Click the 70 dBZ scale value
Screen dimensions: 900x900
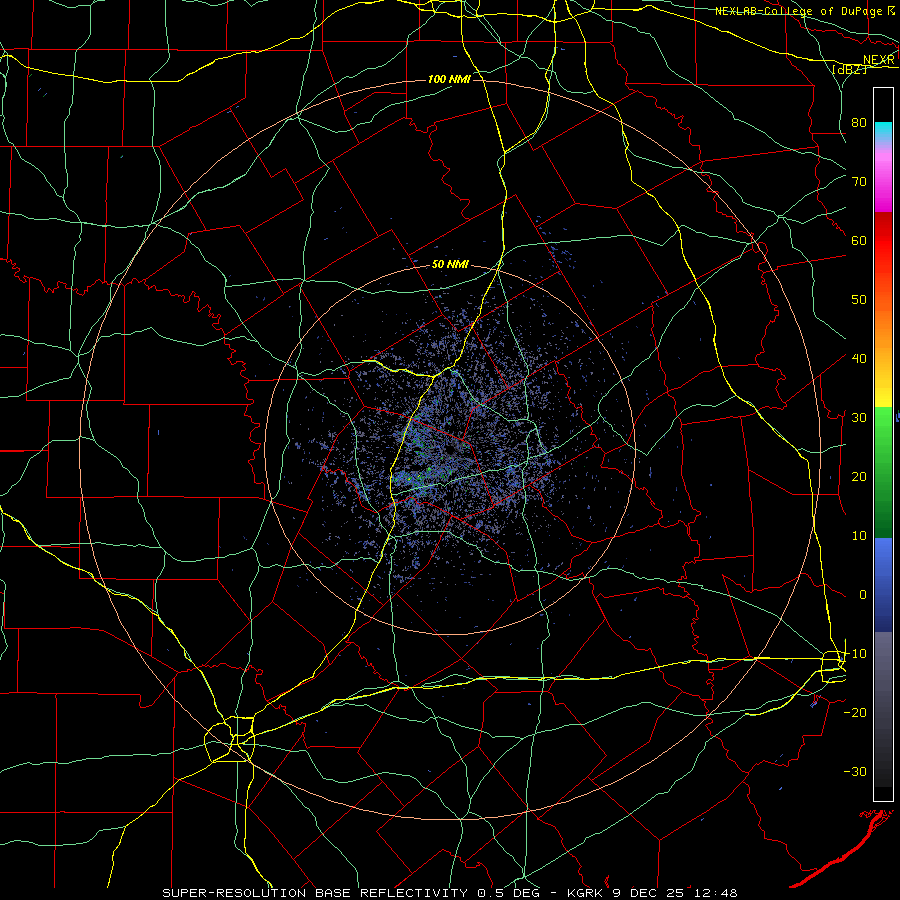859,181
